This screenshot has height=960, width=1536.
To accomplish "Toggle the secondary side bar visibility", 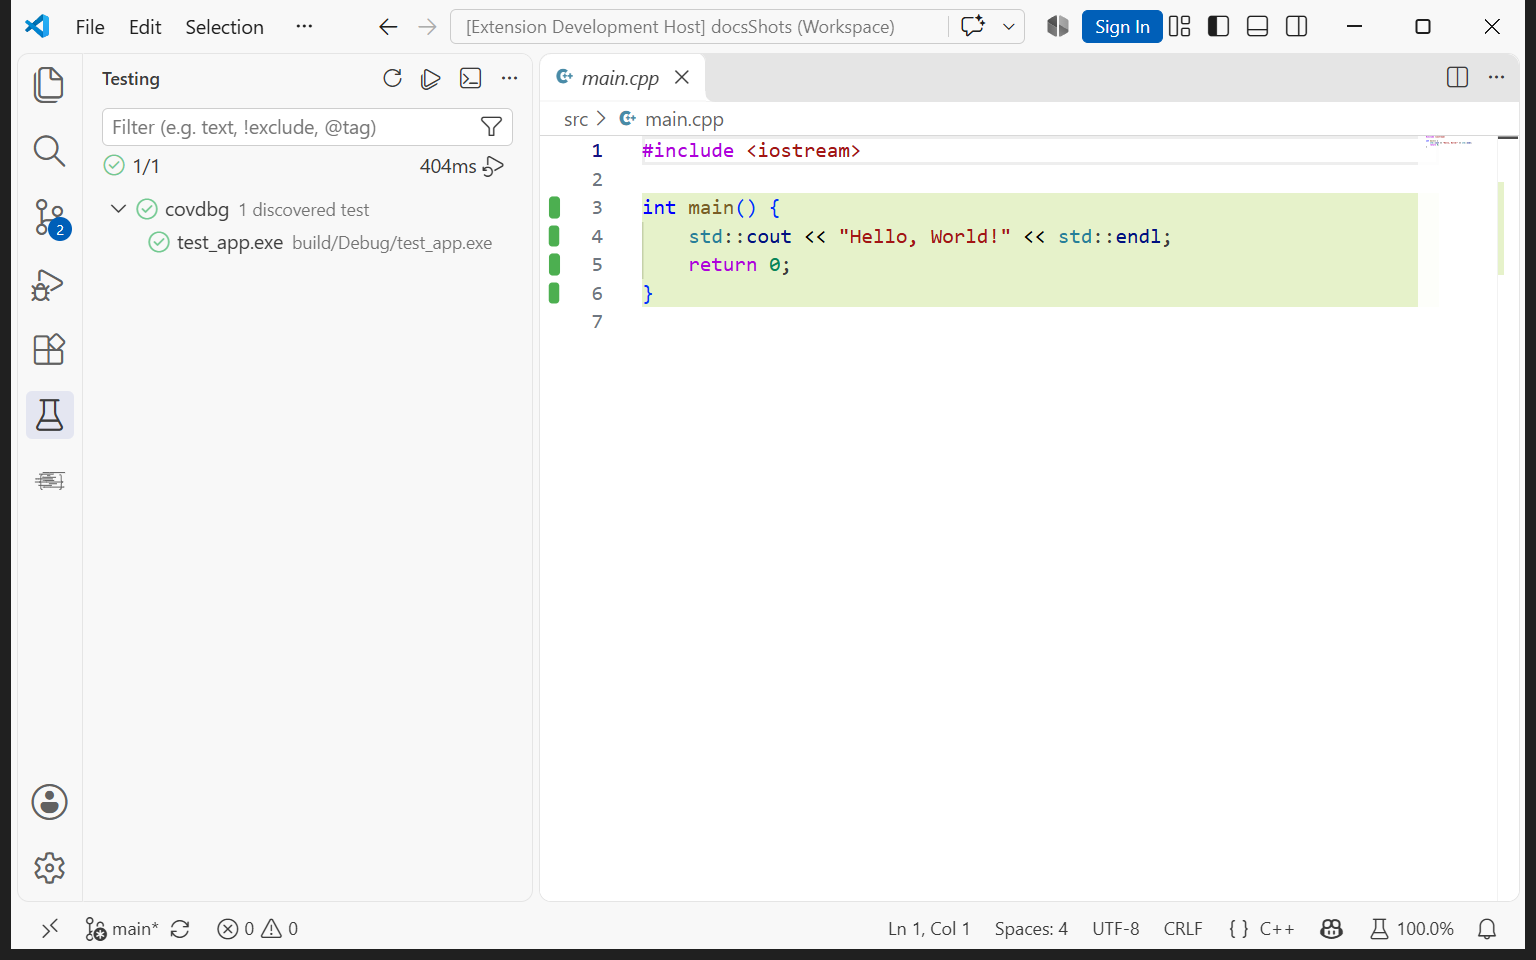I will point(1296,27).
